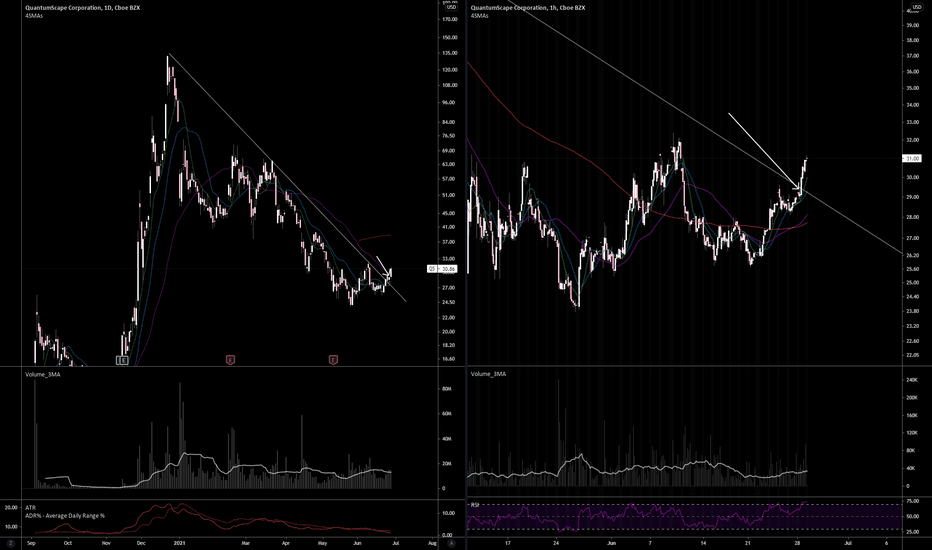
Task: Click the 'Sep' label on daily time axis
Action: [x=32, y=543]
